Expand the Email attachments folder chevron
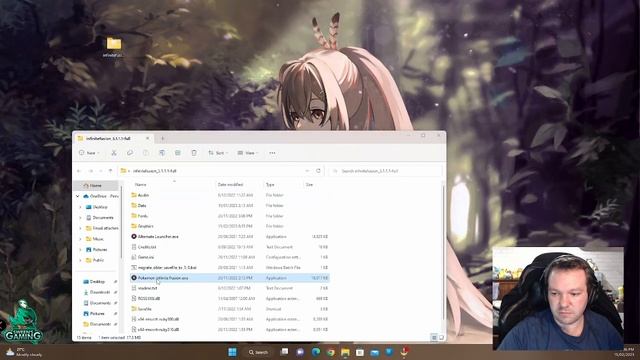Viewport: 640px width, 360px height. point(80,228)
